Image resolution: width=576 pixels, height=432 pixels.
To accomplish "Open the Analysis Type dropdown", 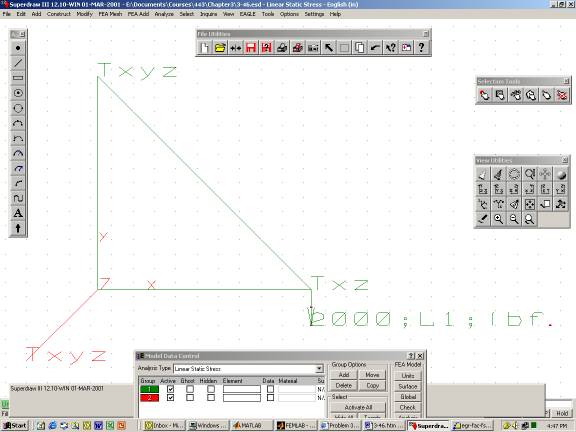I will pos(319,368).
